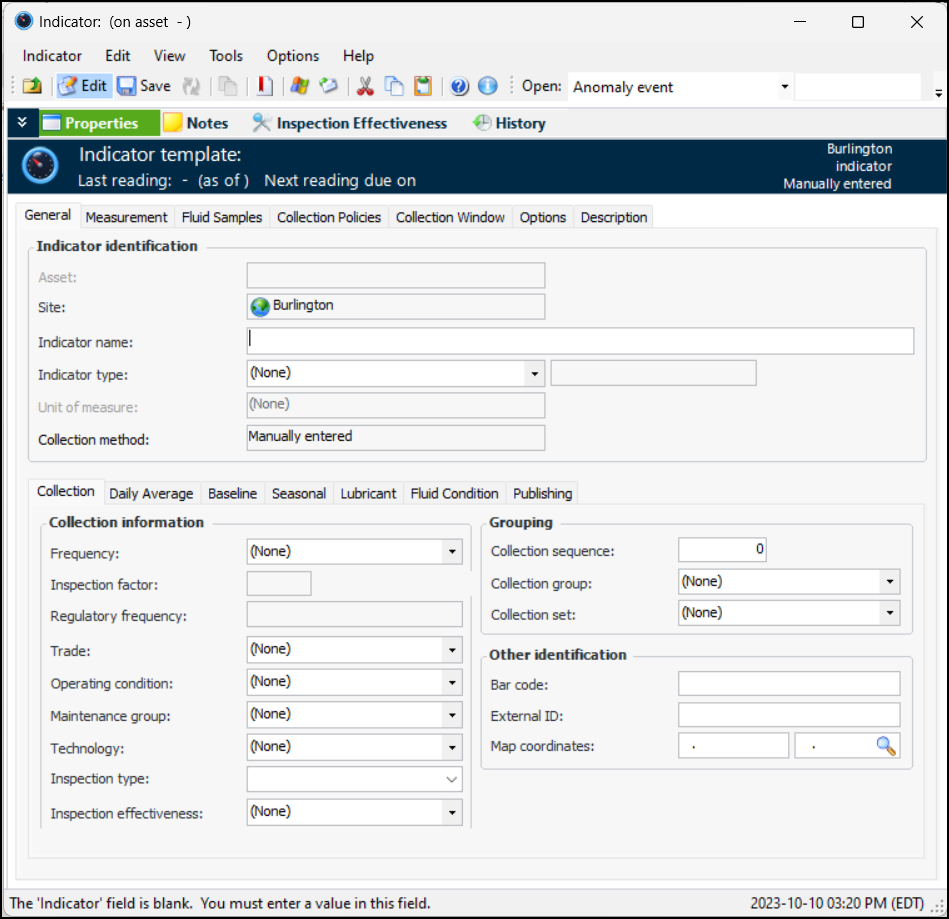
Task: Click the blue Info icon in toolbar
Action: (487, 86)
